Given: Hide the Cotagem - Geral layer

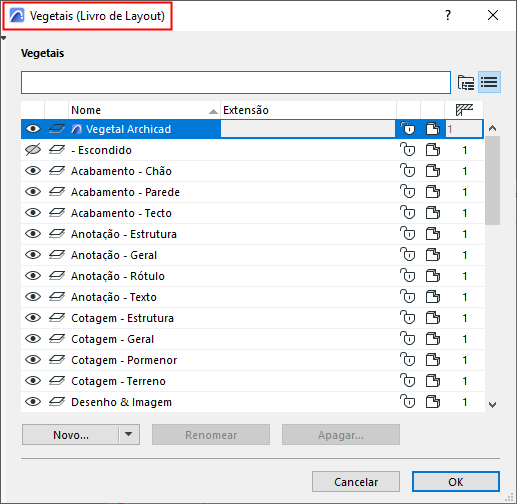Looking at the screenshot, I should (33, 339).
